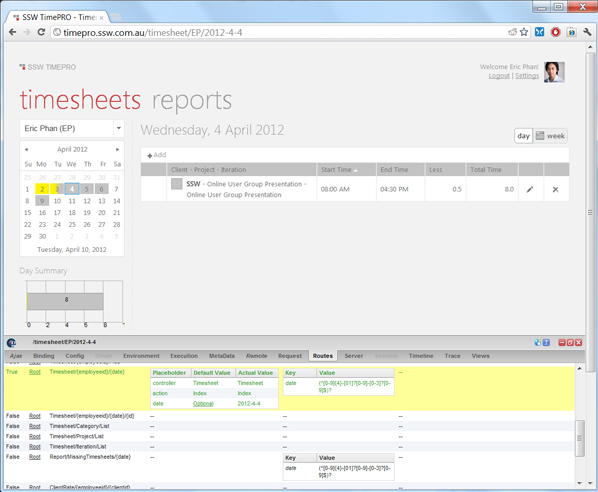Switch to week view

(x=550, y=136)
